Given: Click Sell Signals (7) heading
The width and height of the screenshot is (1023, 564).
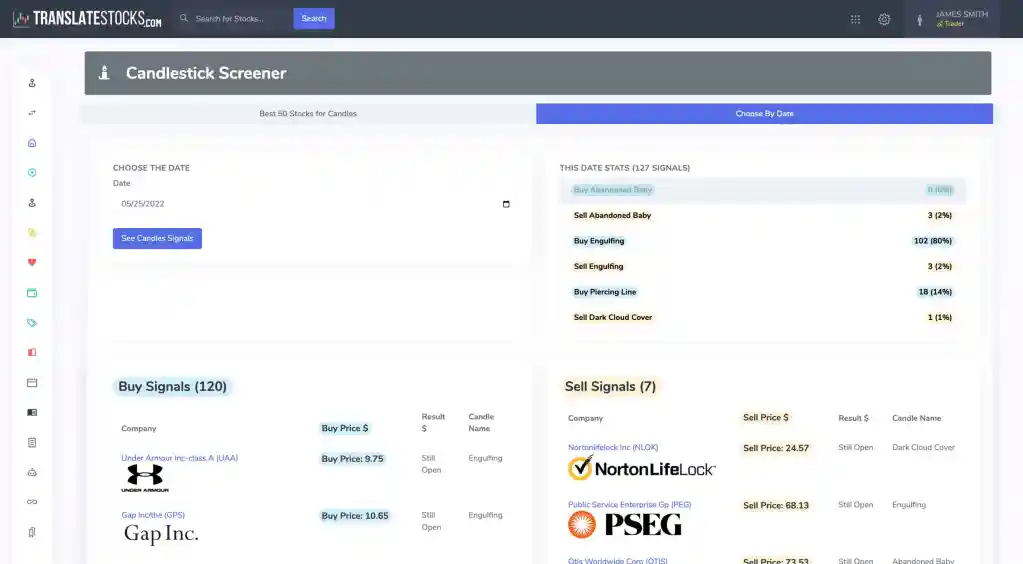Looking at the screenshot, I should coord(610,386).
